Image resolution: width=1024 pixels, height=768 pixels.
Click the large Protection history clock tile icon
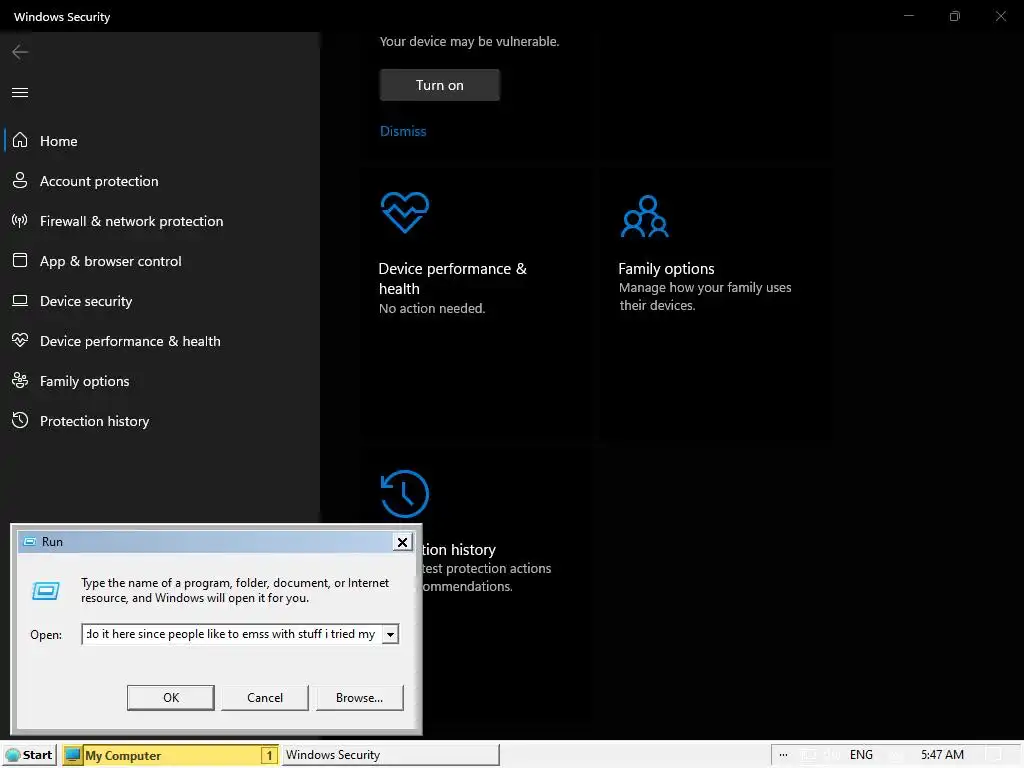[405, 494]
